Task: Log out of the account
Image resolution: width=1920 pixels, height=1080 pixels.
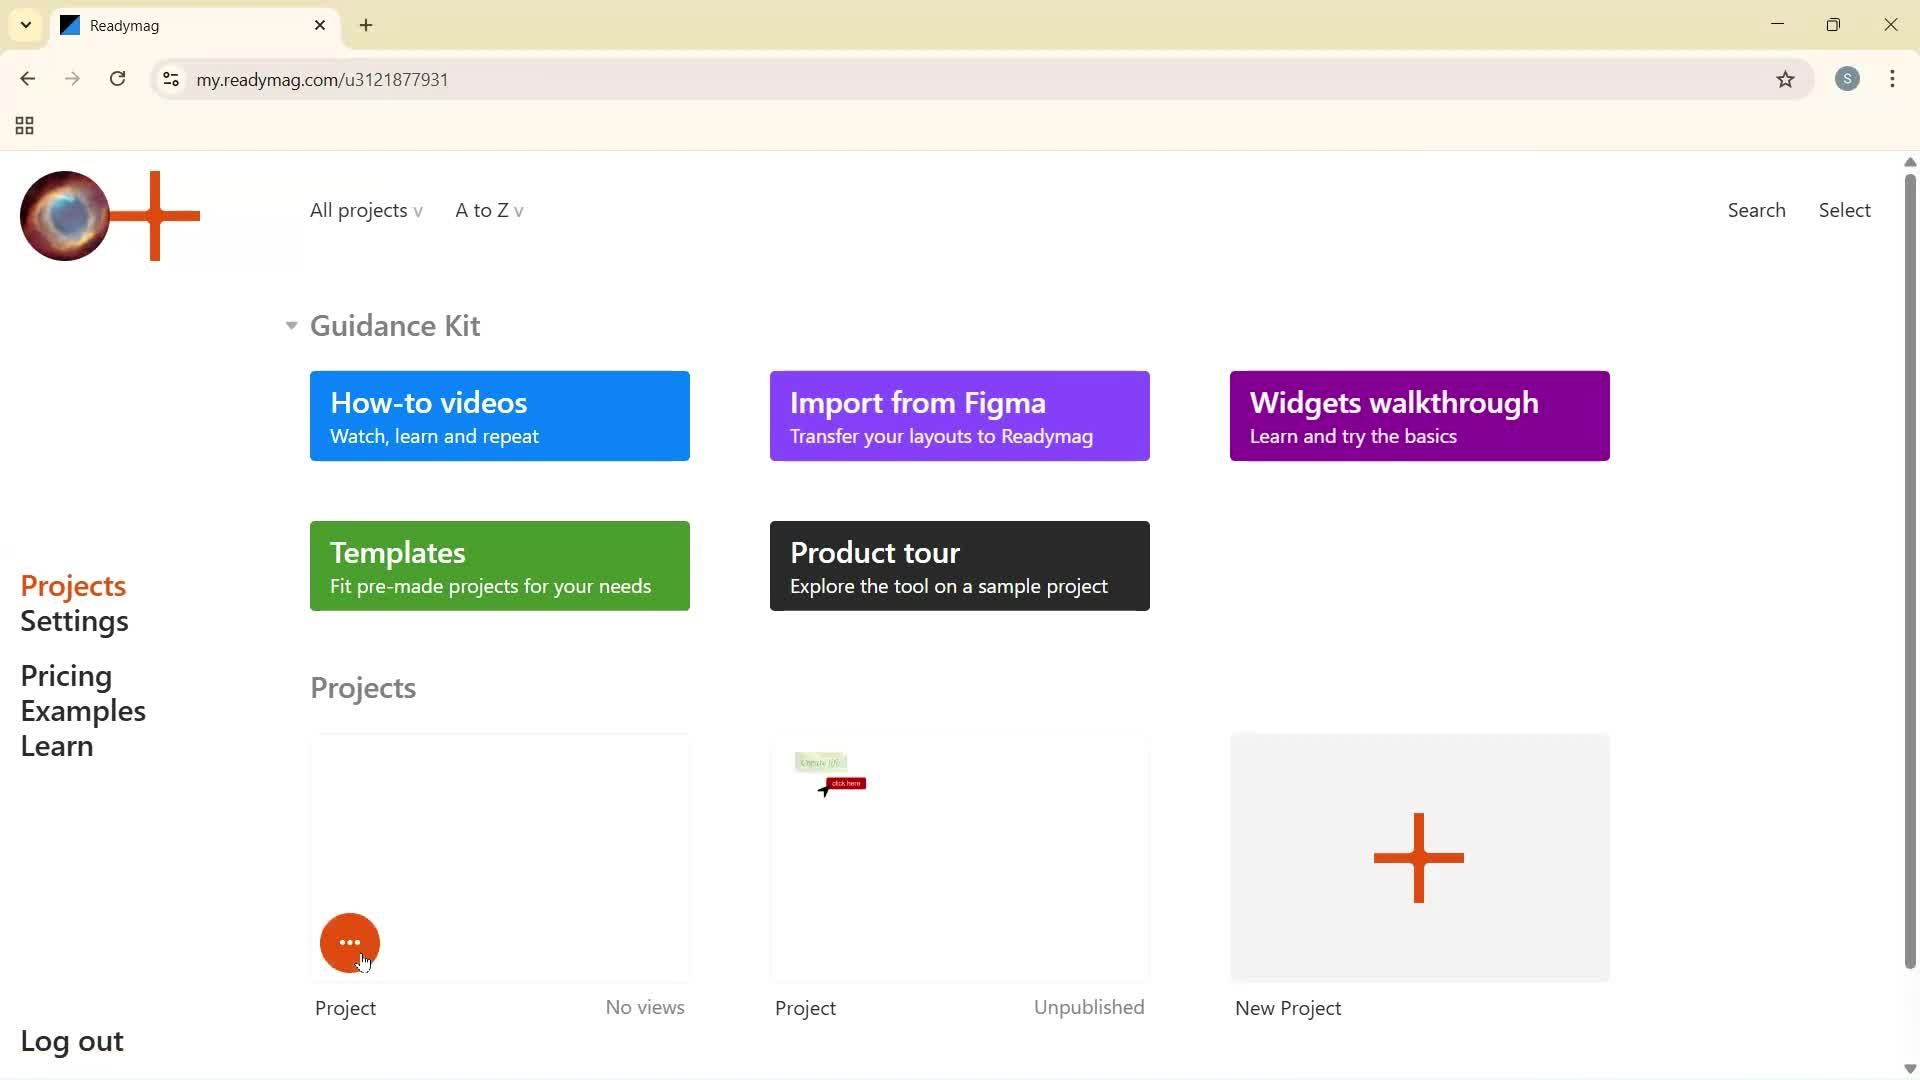Action: point(71,1040)
